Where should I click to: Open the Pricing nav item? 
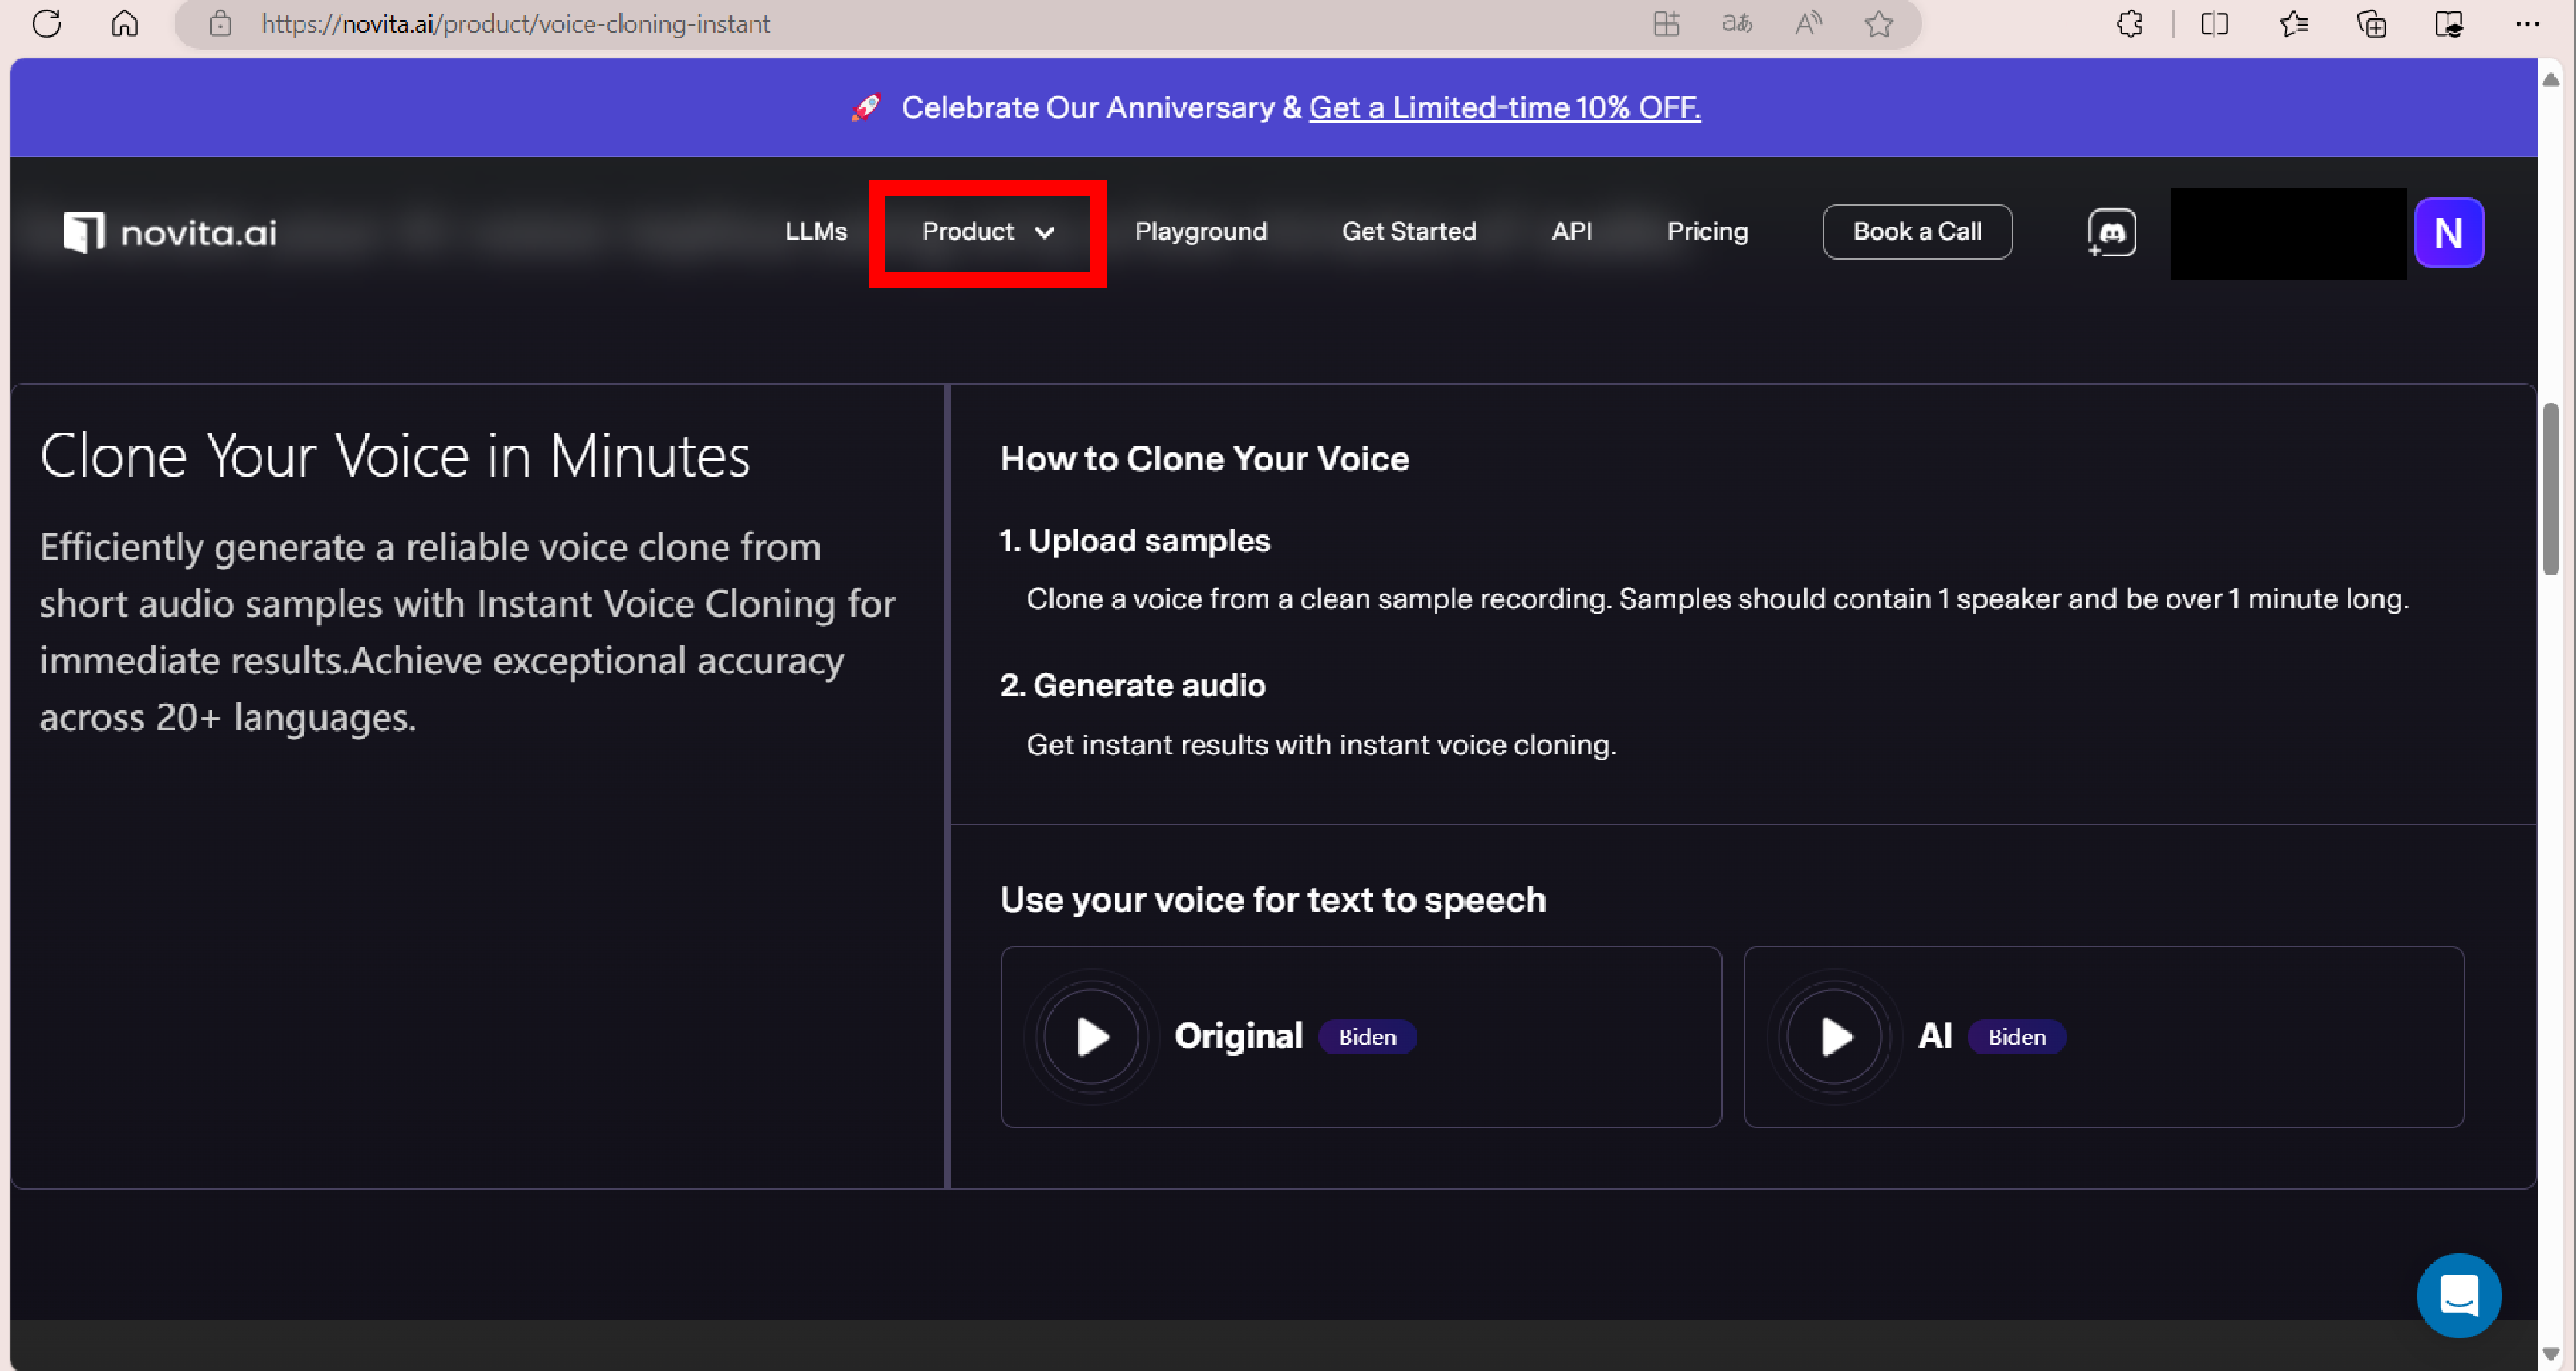(x=1707, y=232)
